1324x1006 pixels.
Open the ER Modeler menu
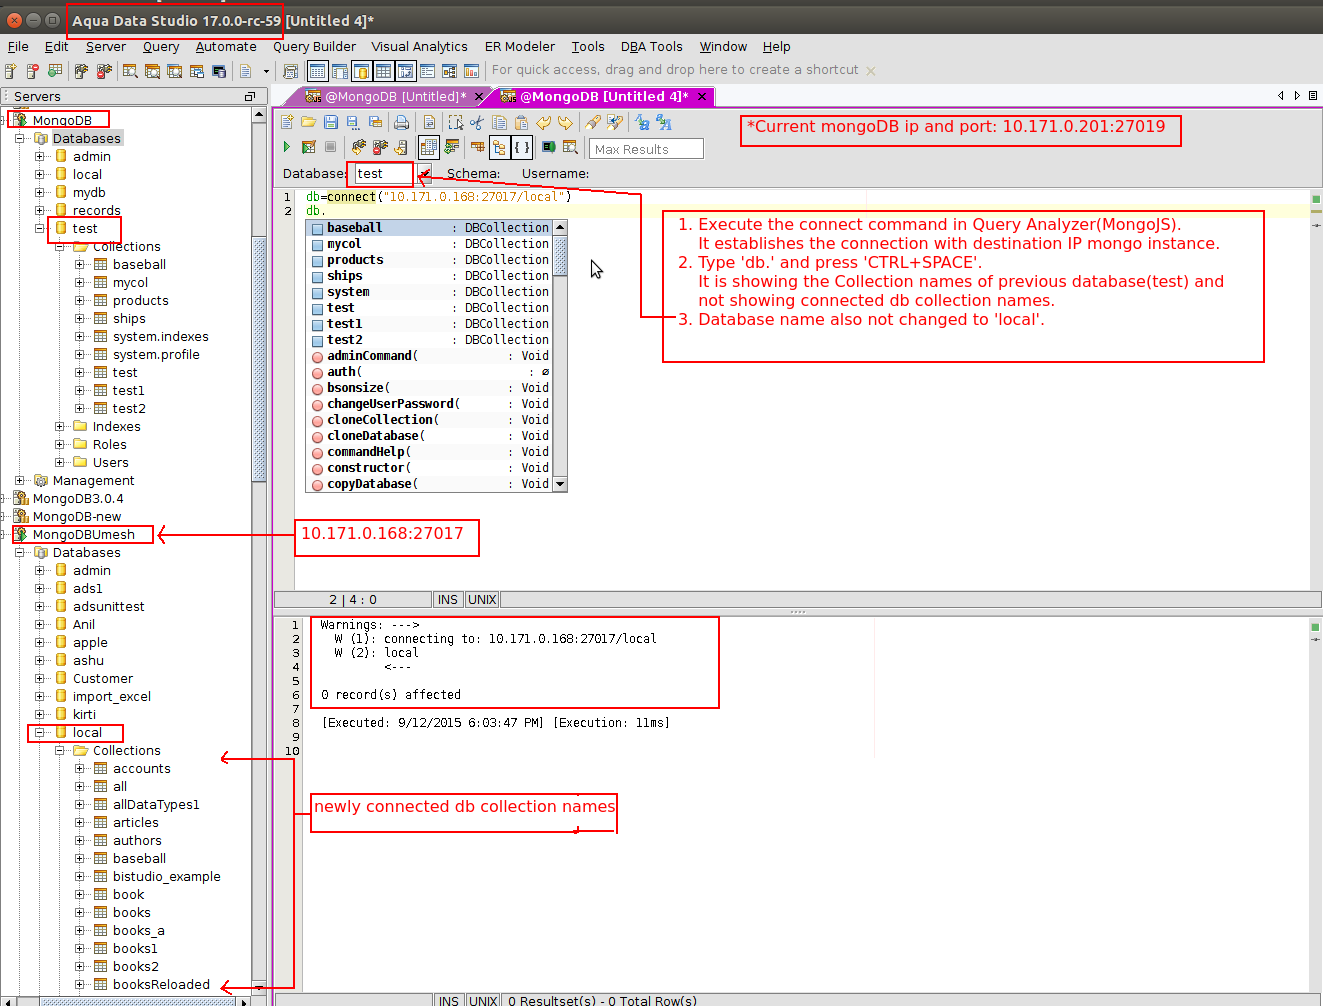(520, 47)
